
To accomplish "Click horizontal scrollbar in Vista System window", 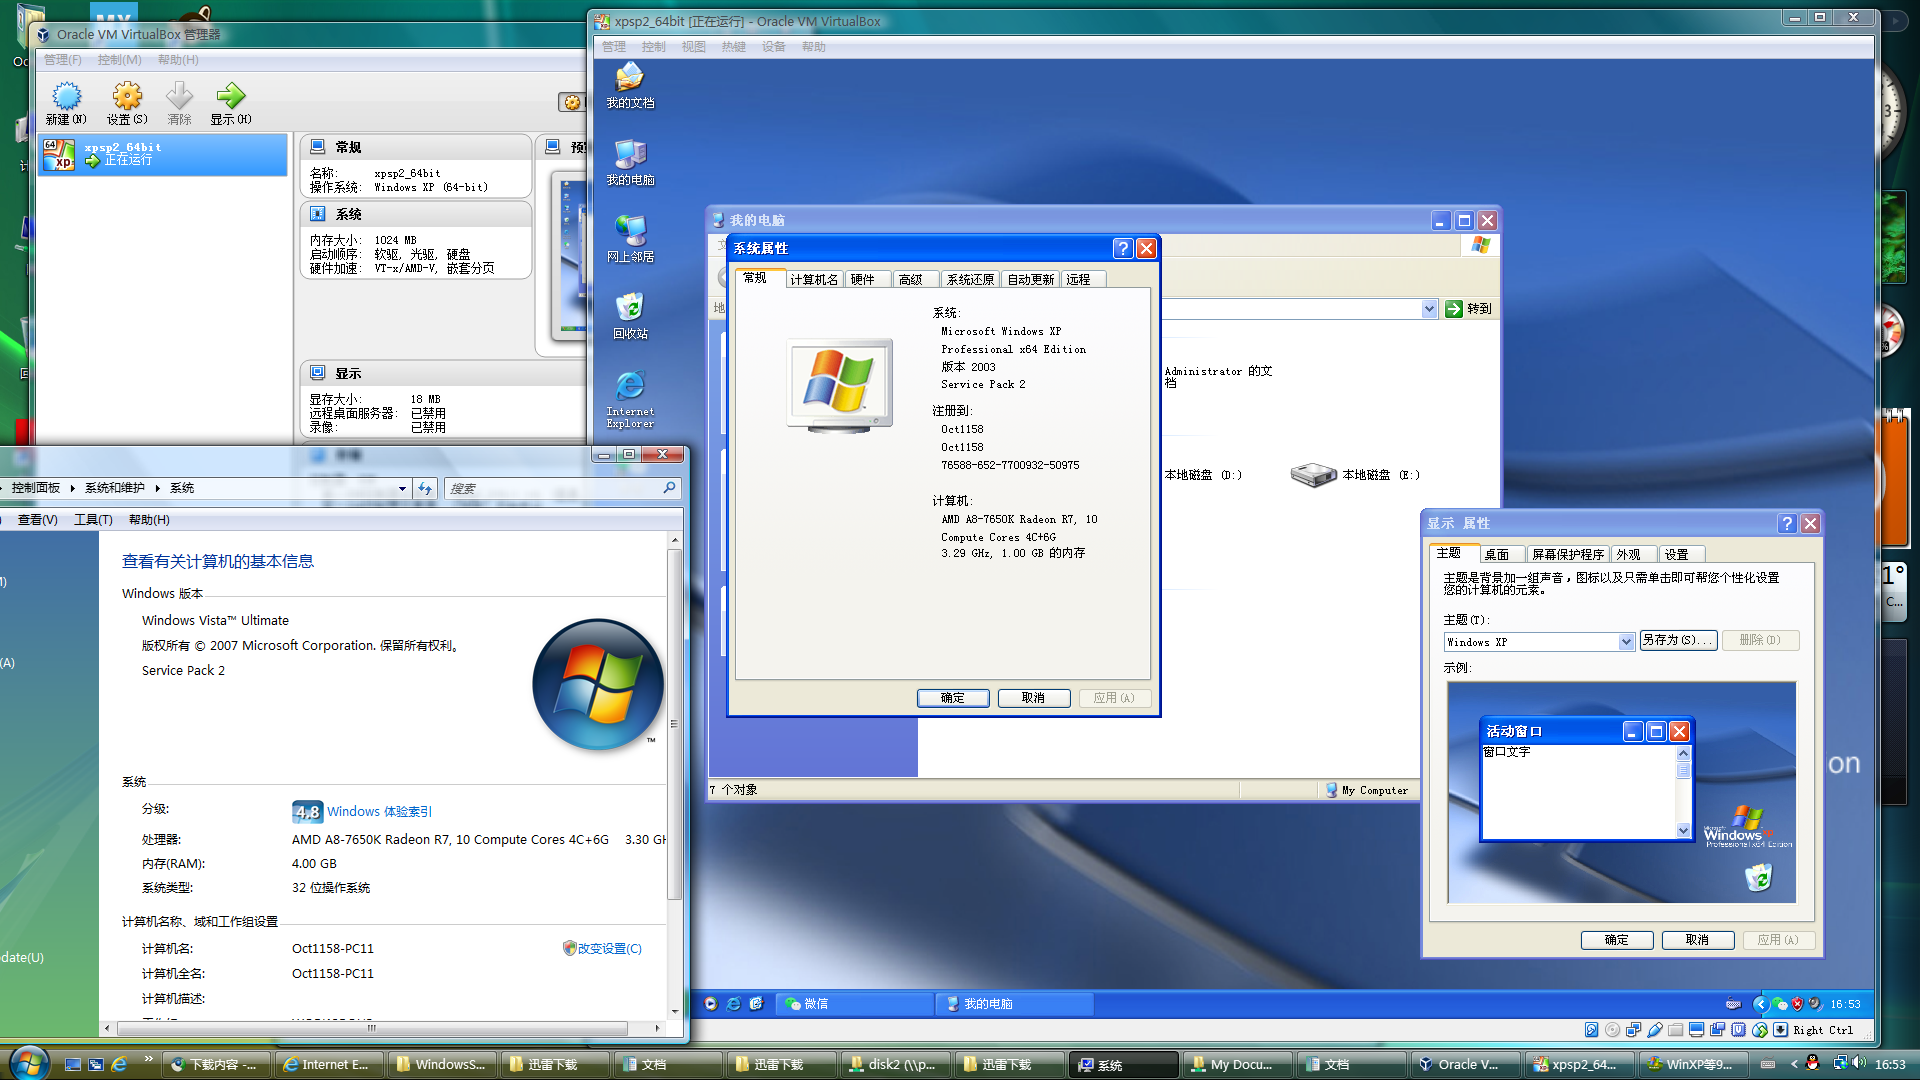I will [x=381, y=1028].
